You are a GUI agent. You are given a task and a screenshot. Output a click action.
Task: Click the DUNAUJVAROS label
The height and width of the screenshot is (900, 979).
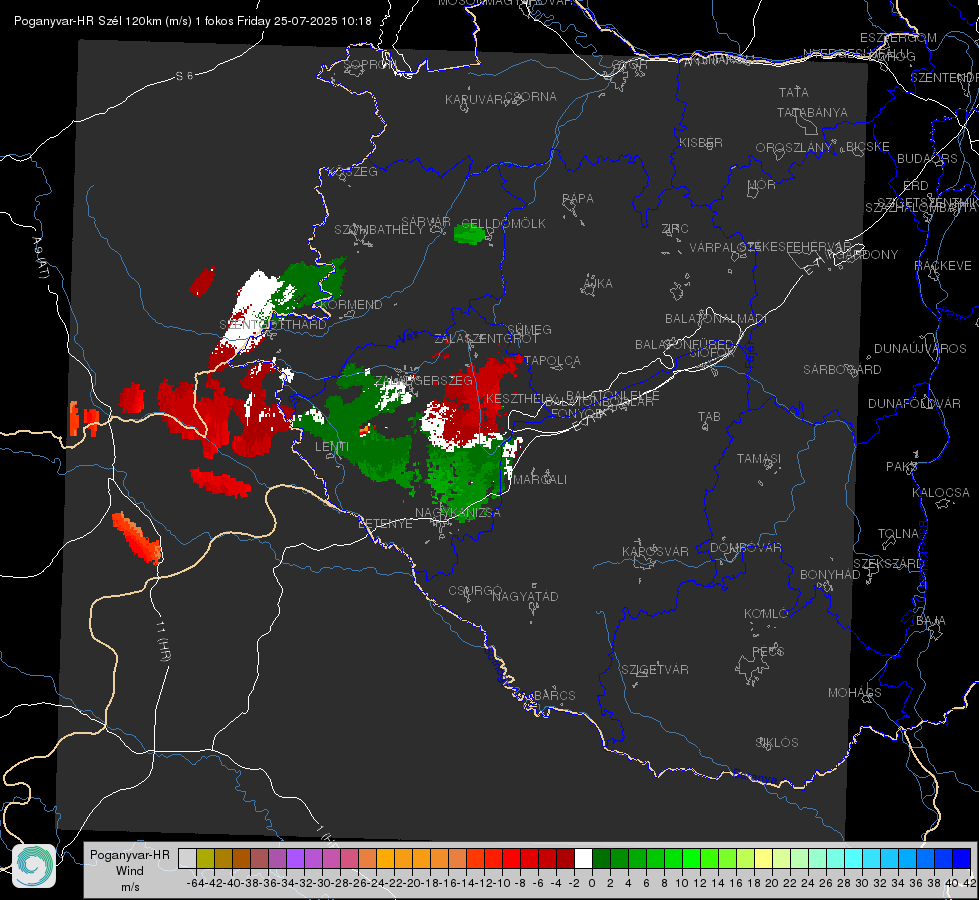pyautogui.click(x=920, y=349)
